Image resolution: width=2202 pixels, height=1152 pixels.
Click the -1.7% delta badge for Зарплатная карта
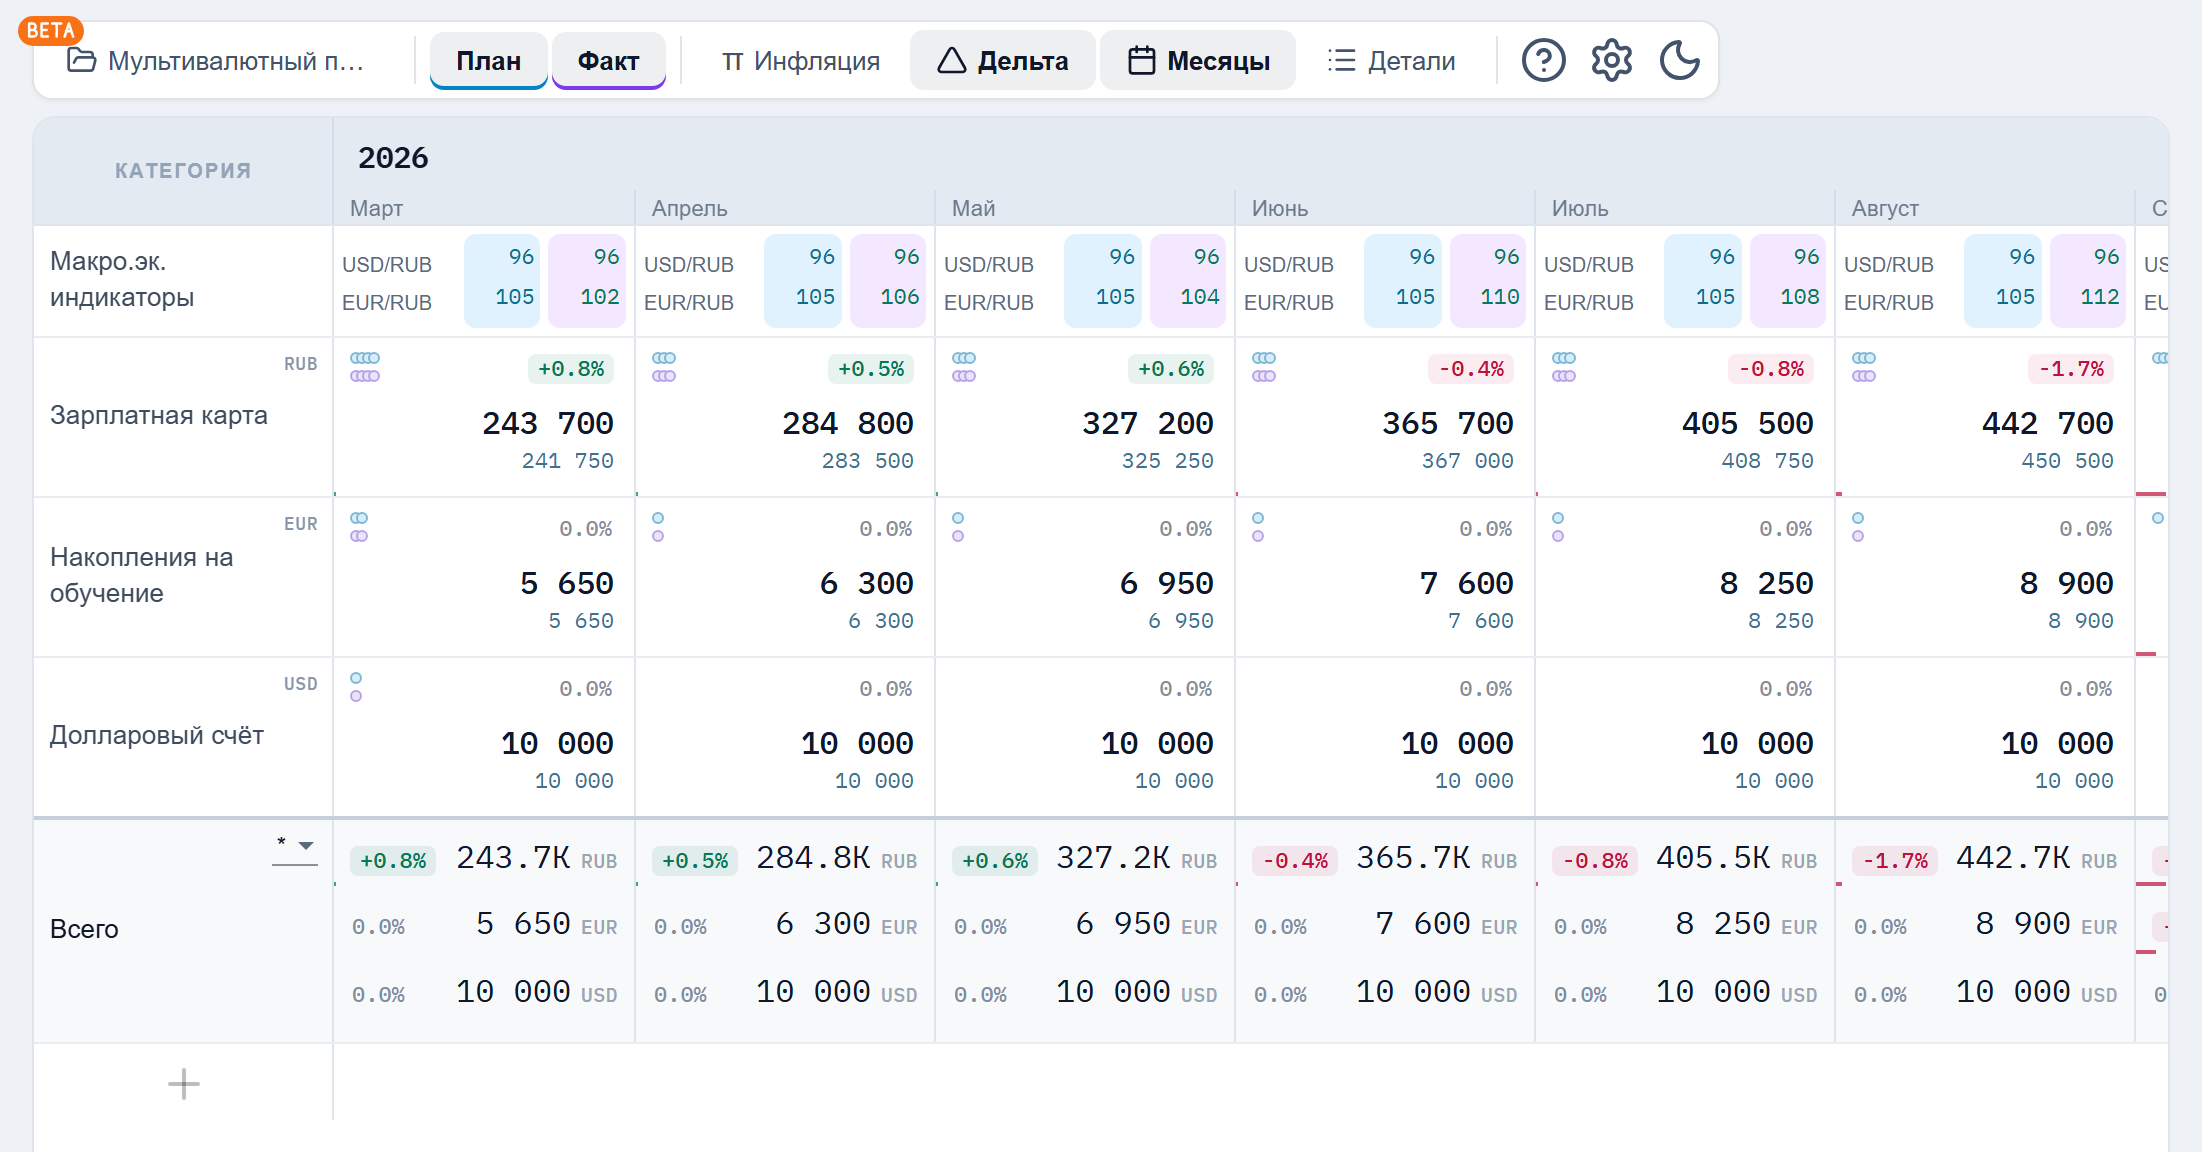coord(2071,369)
